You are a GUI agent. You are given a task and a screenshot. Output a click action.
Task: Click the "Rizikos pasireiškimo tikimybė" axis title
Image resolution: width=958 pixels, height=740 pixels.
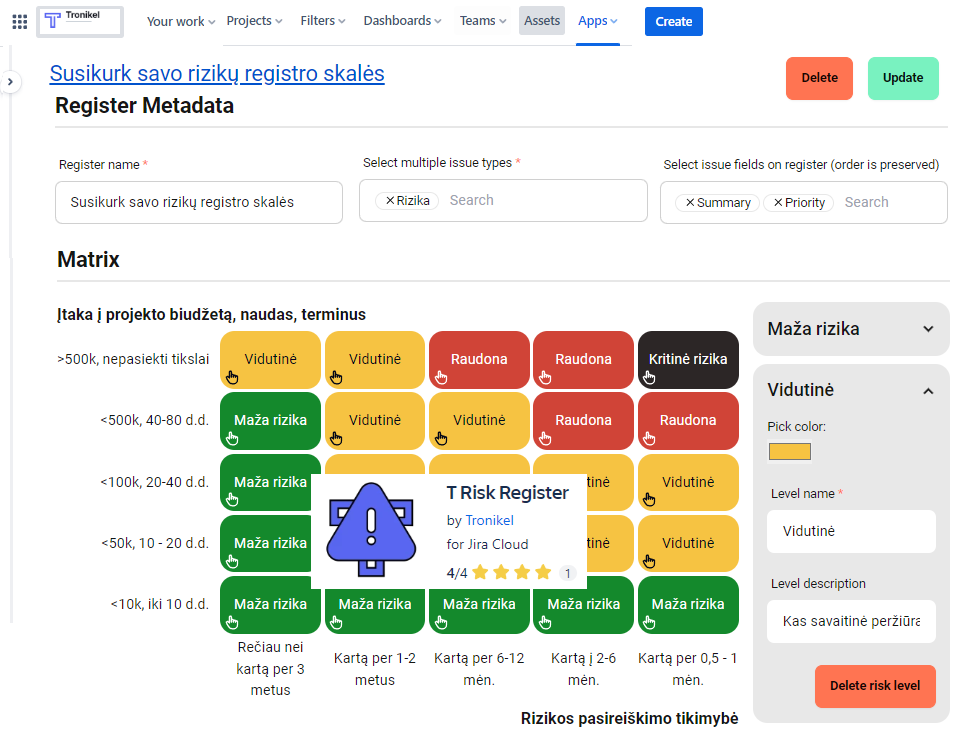(x=629, y=719)
